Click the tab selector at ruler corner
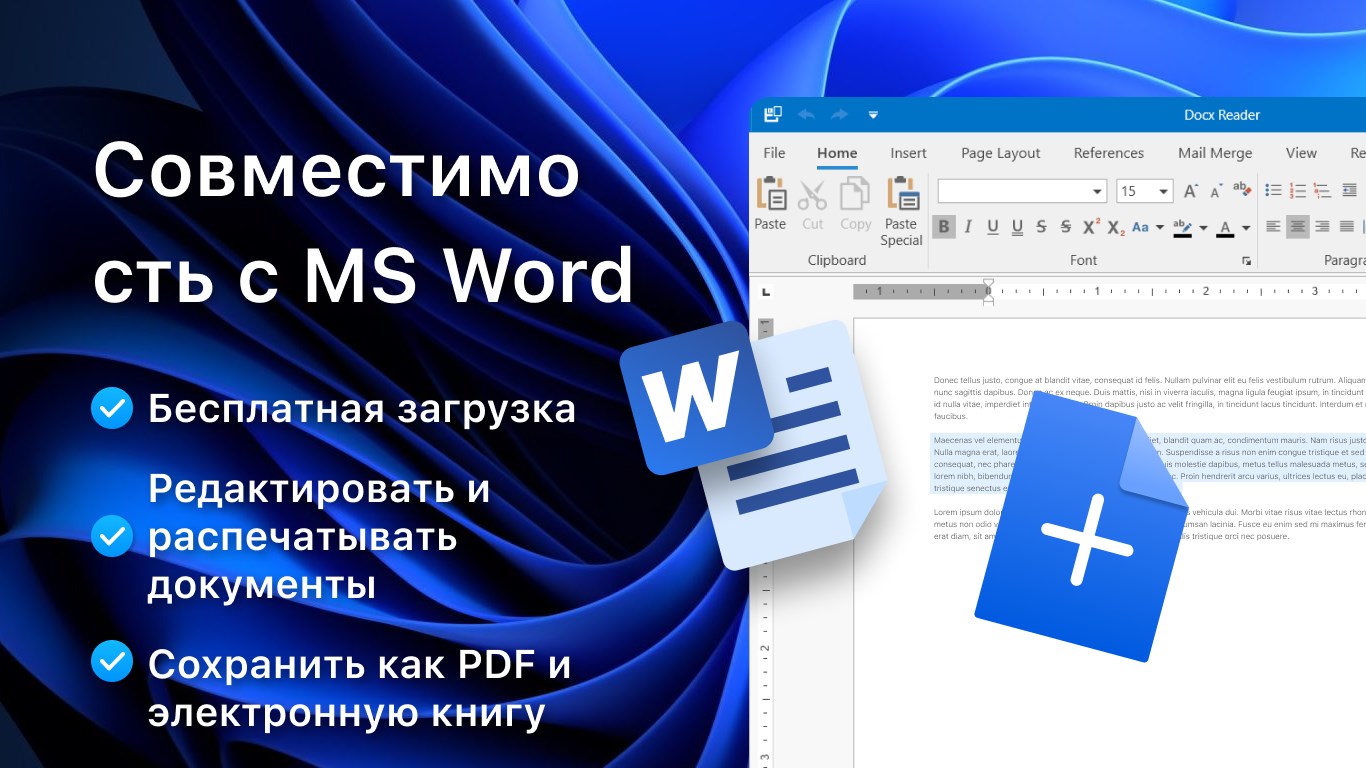The height and width of the screenshot is (768, 1366). [766, 292]
